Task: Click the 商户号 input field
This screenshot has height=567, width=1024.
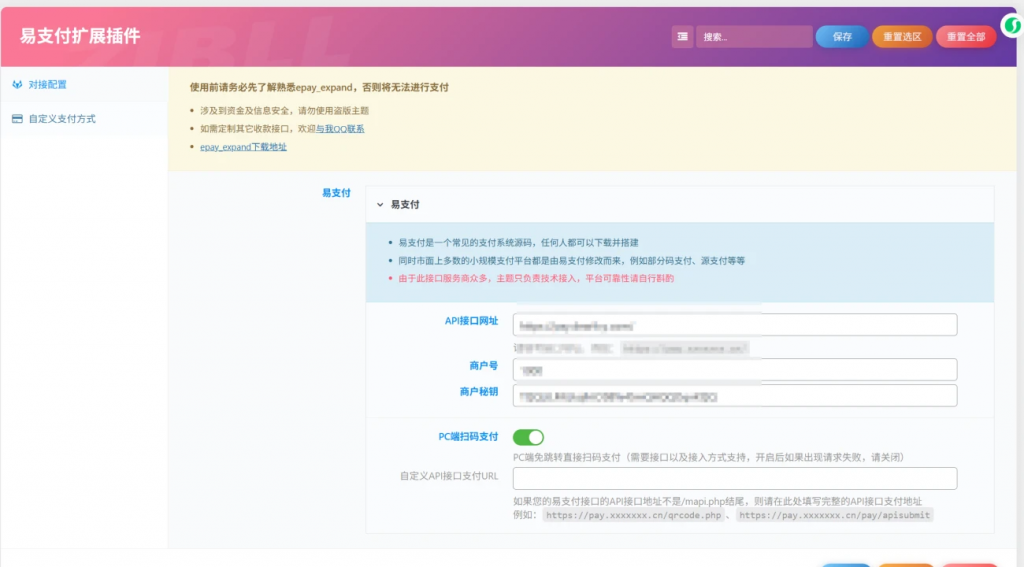Action: (x=734, y=370)
